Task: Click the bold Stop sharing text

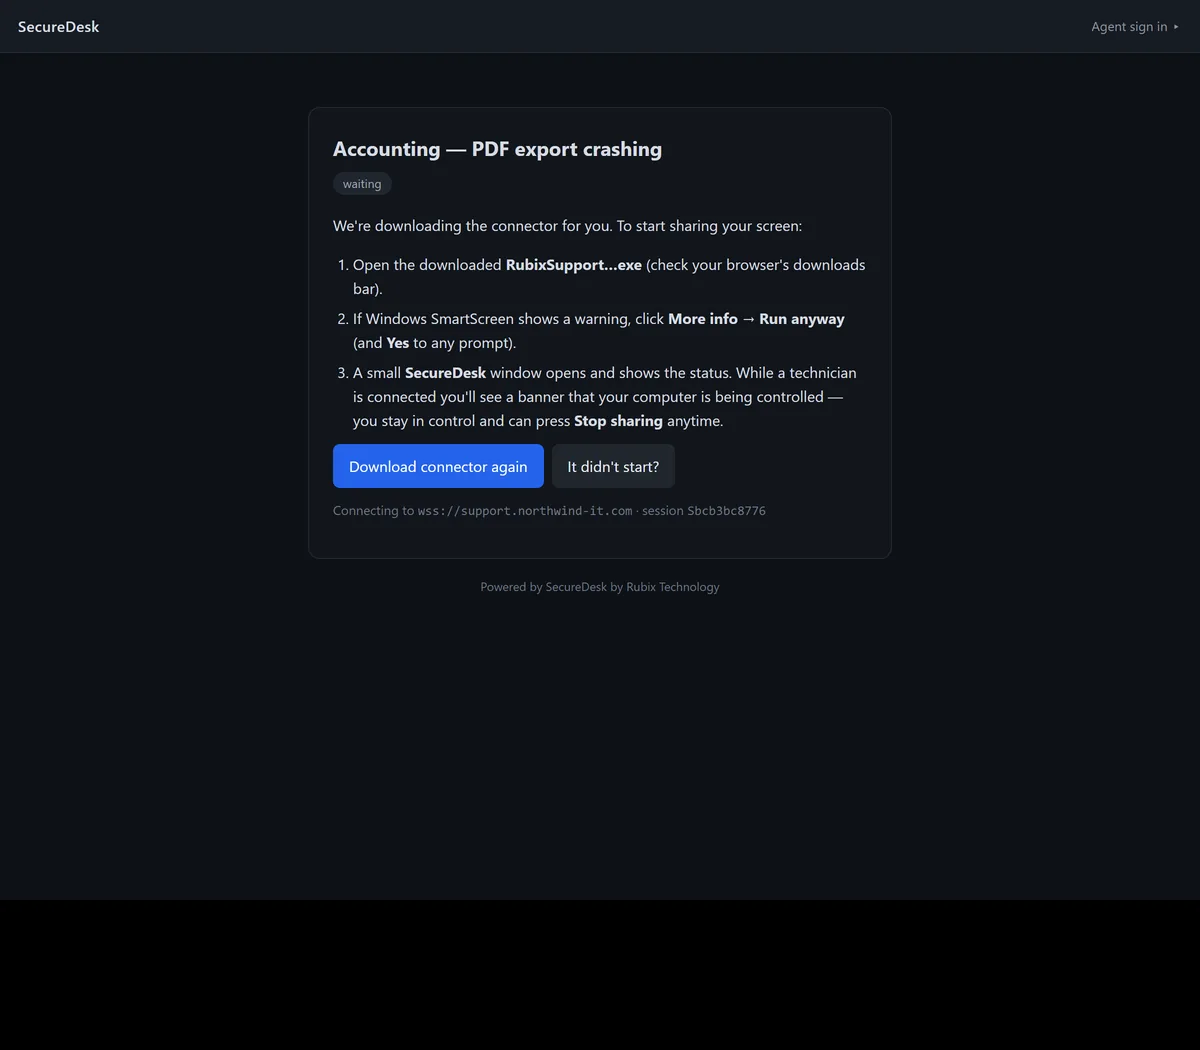Action: click(x=618, y=421)
